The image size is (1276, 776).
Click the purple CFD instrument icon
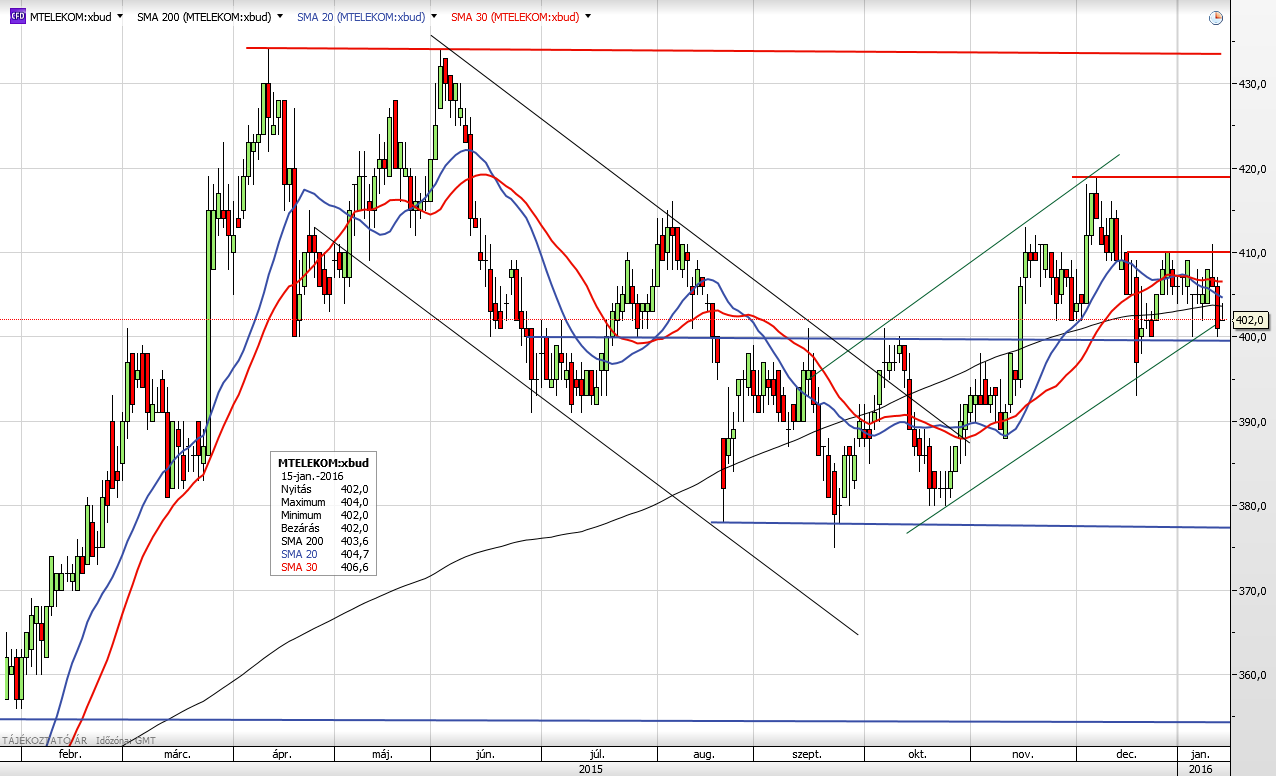click(18, 17)
